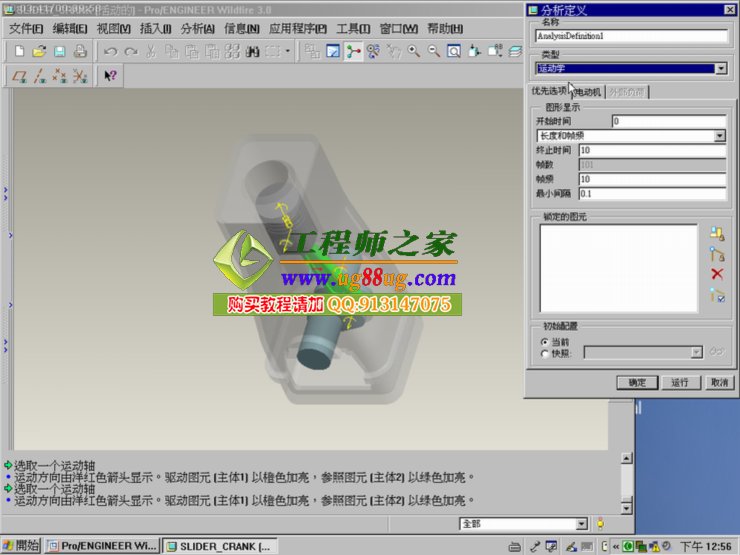Click the Open file folder icon
740x555 pixels.
39,51
